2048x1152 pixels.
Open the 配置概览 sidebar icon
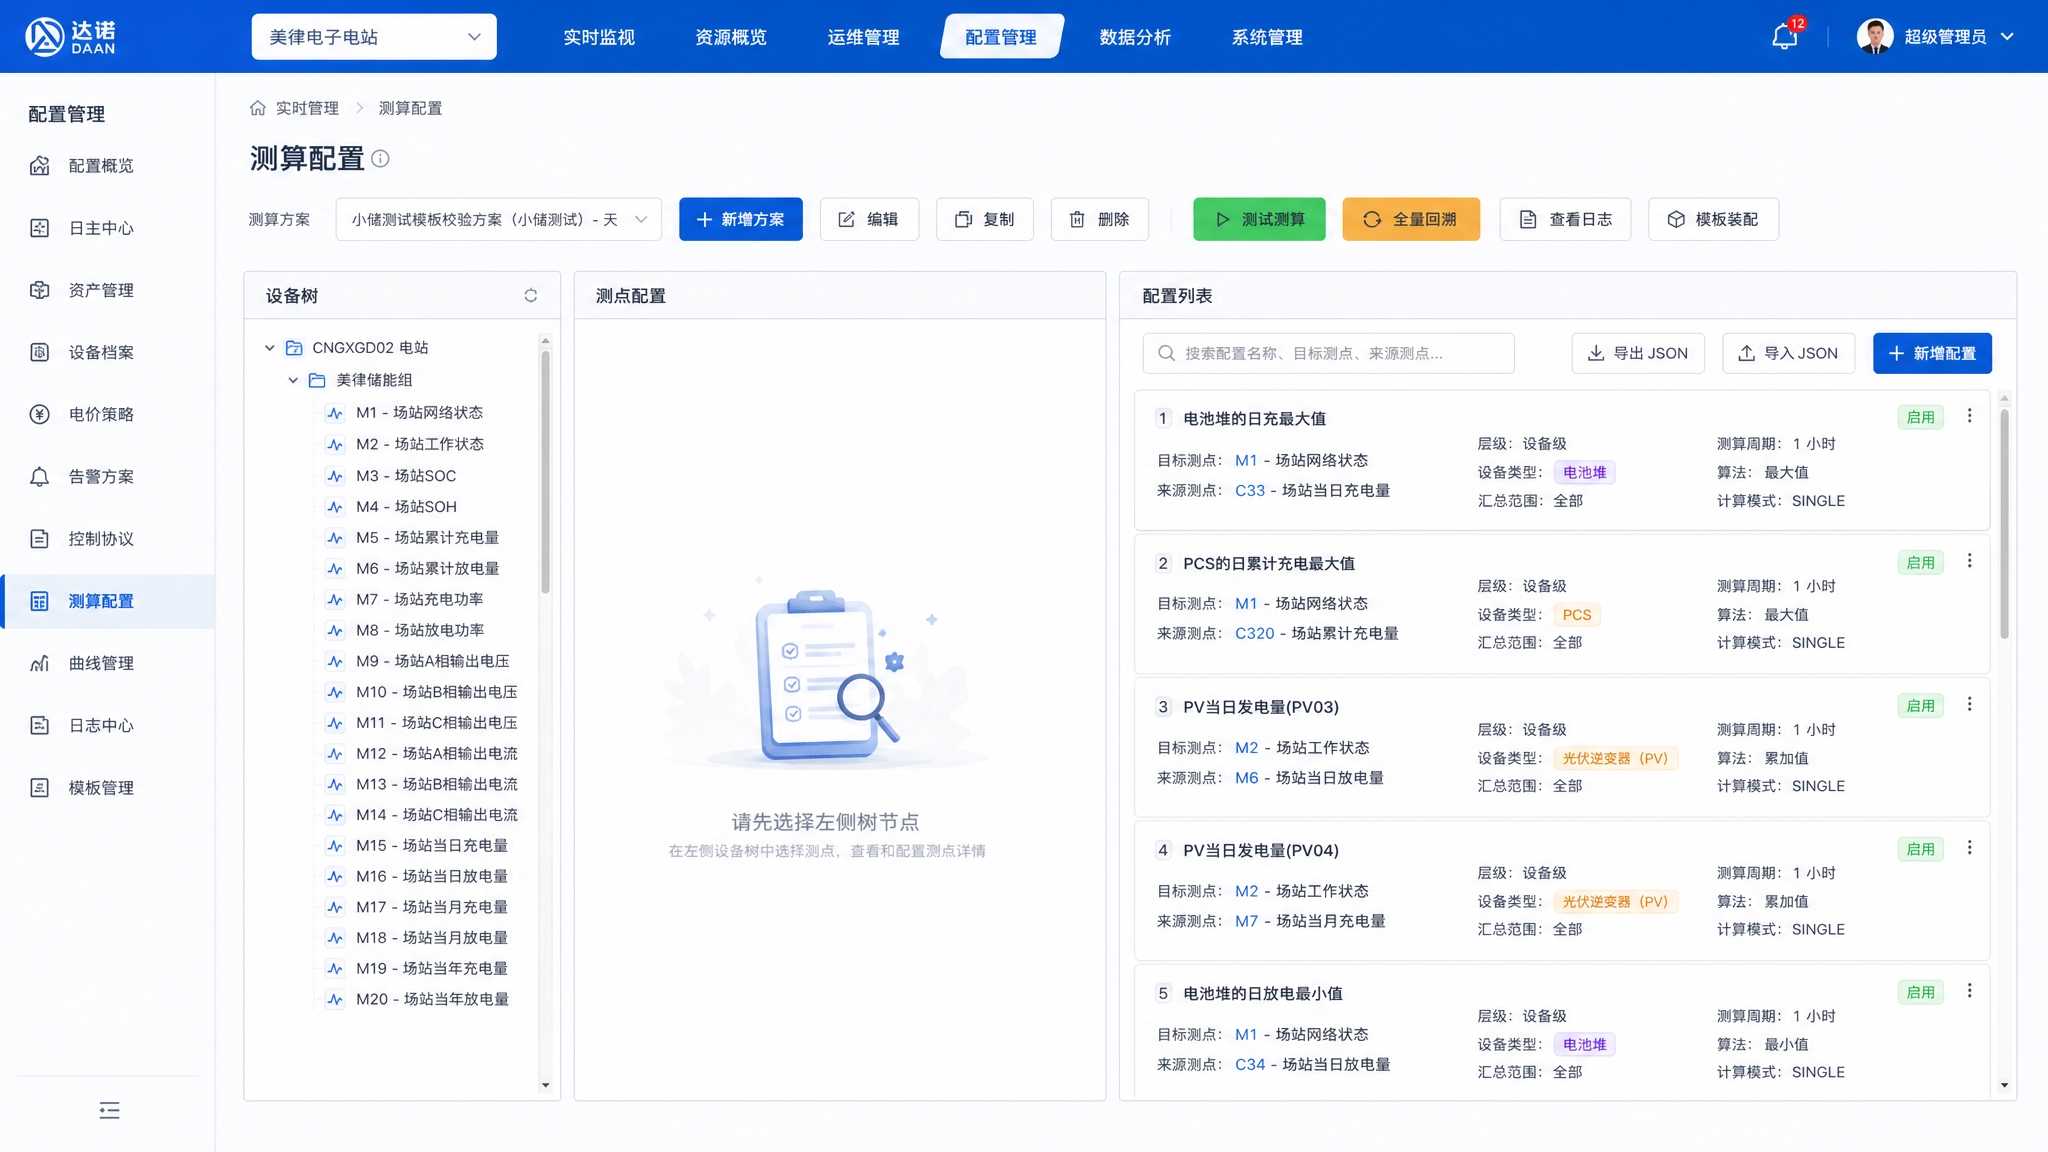(x=39, y=165)
